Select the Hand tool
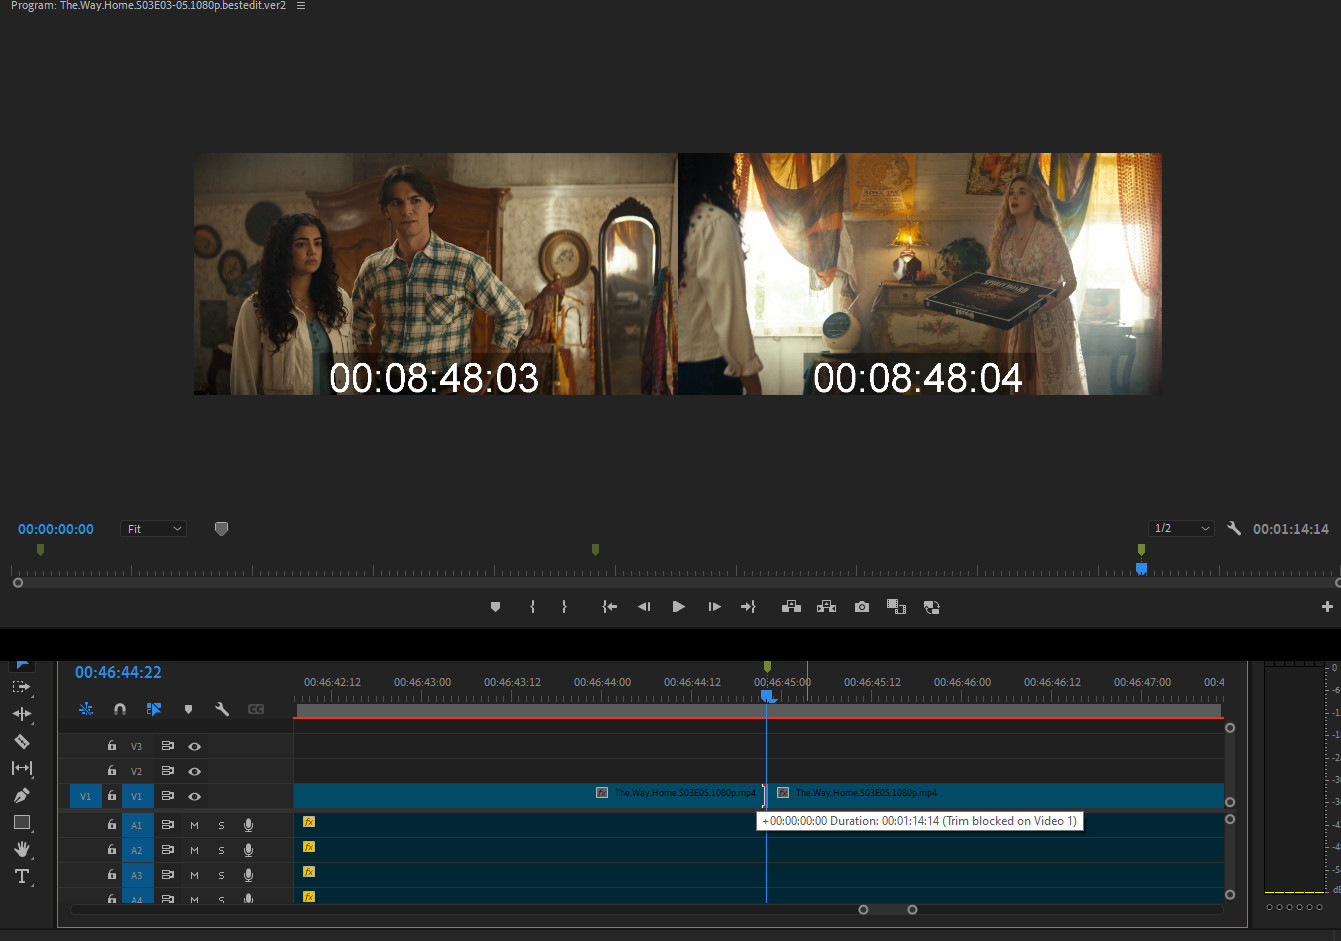The image size is (1341, 941). (x=21, y=849)
